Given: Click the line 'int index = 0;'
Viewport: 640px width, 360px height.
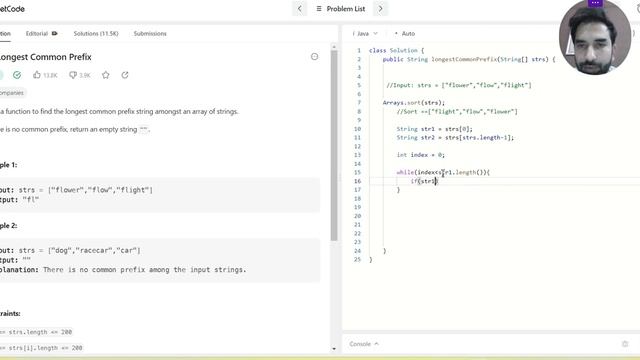Looking at the screenshot, I should coord(420,155).
